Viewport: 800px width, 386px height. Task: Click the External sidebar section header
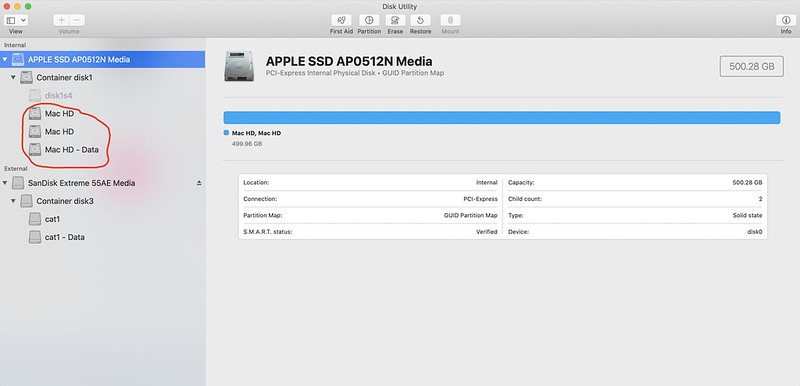(x=16, y=168)
